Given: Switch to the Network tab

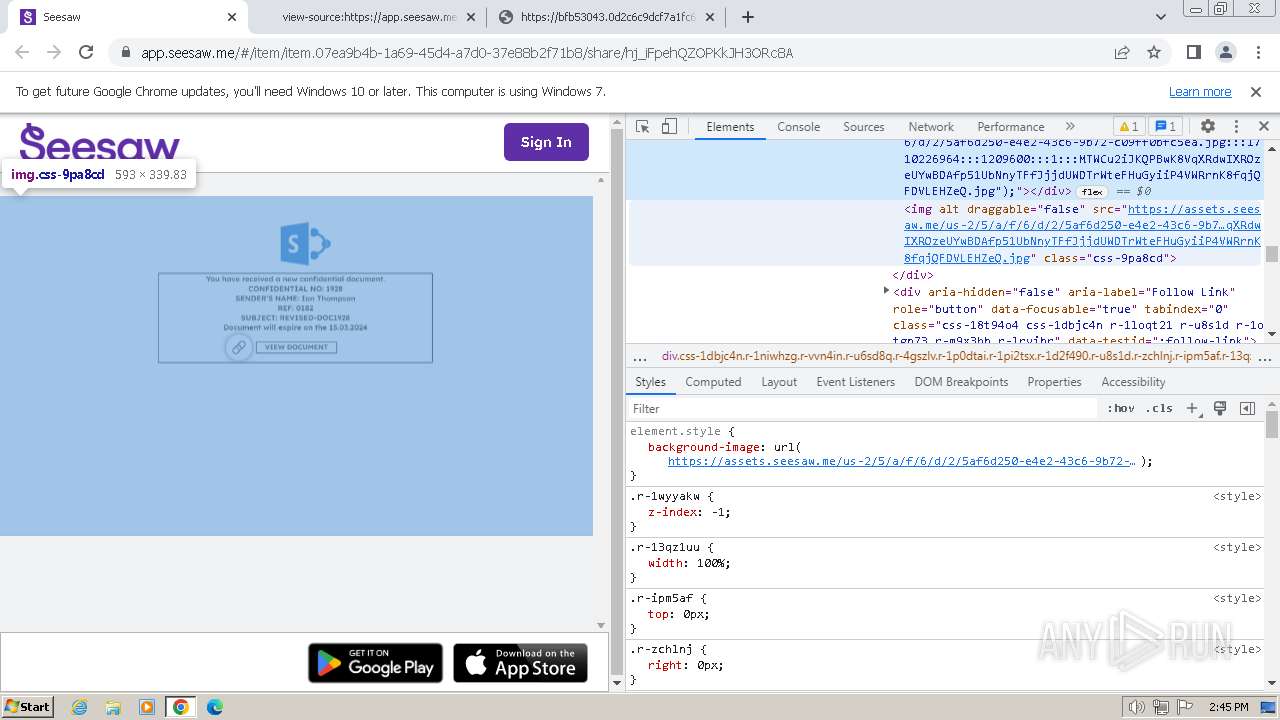Looking at the screenshot, I should pos(931,127).
